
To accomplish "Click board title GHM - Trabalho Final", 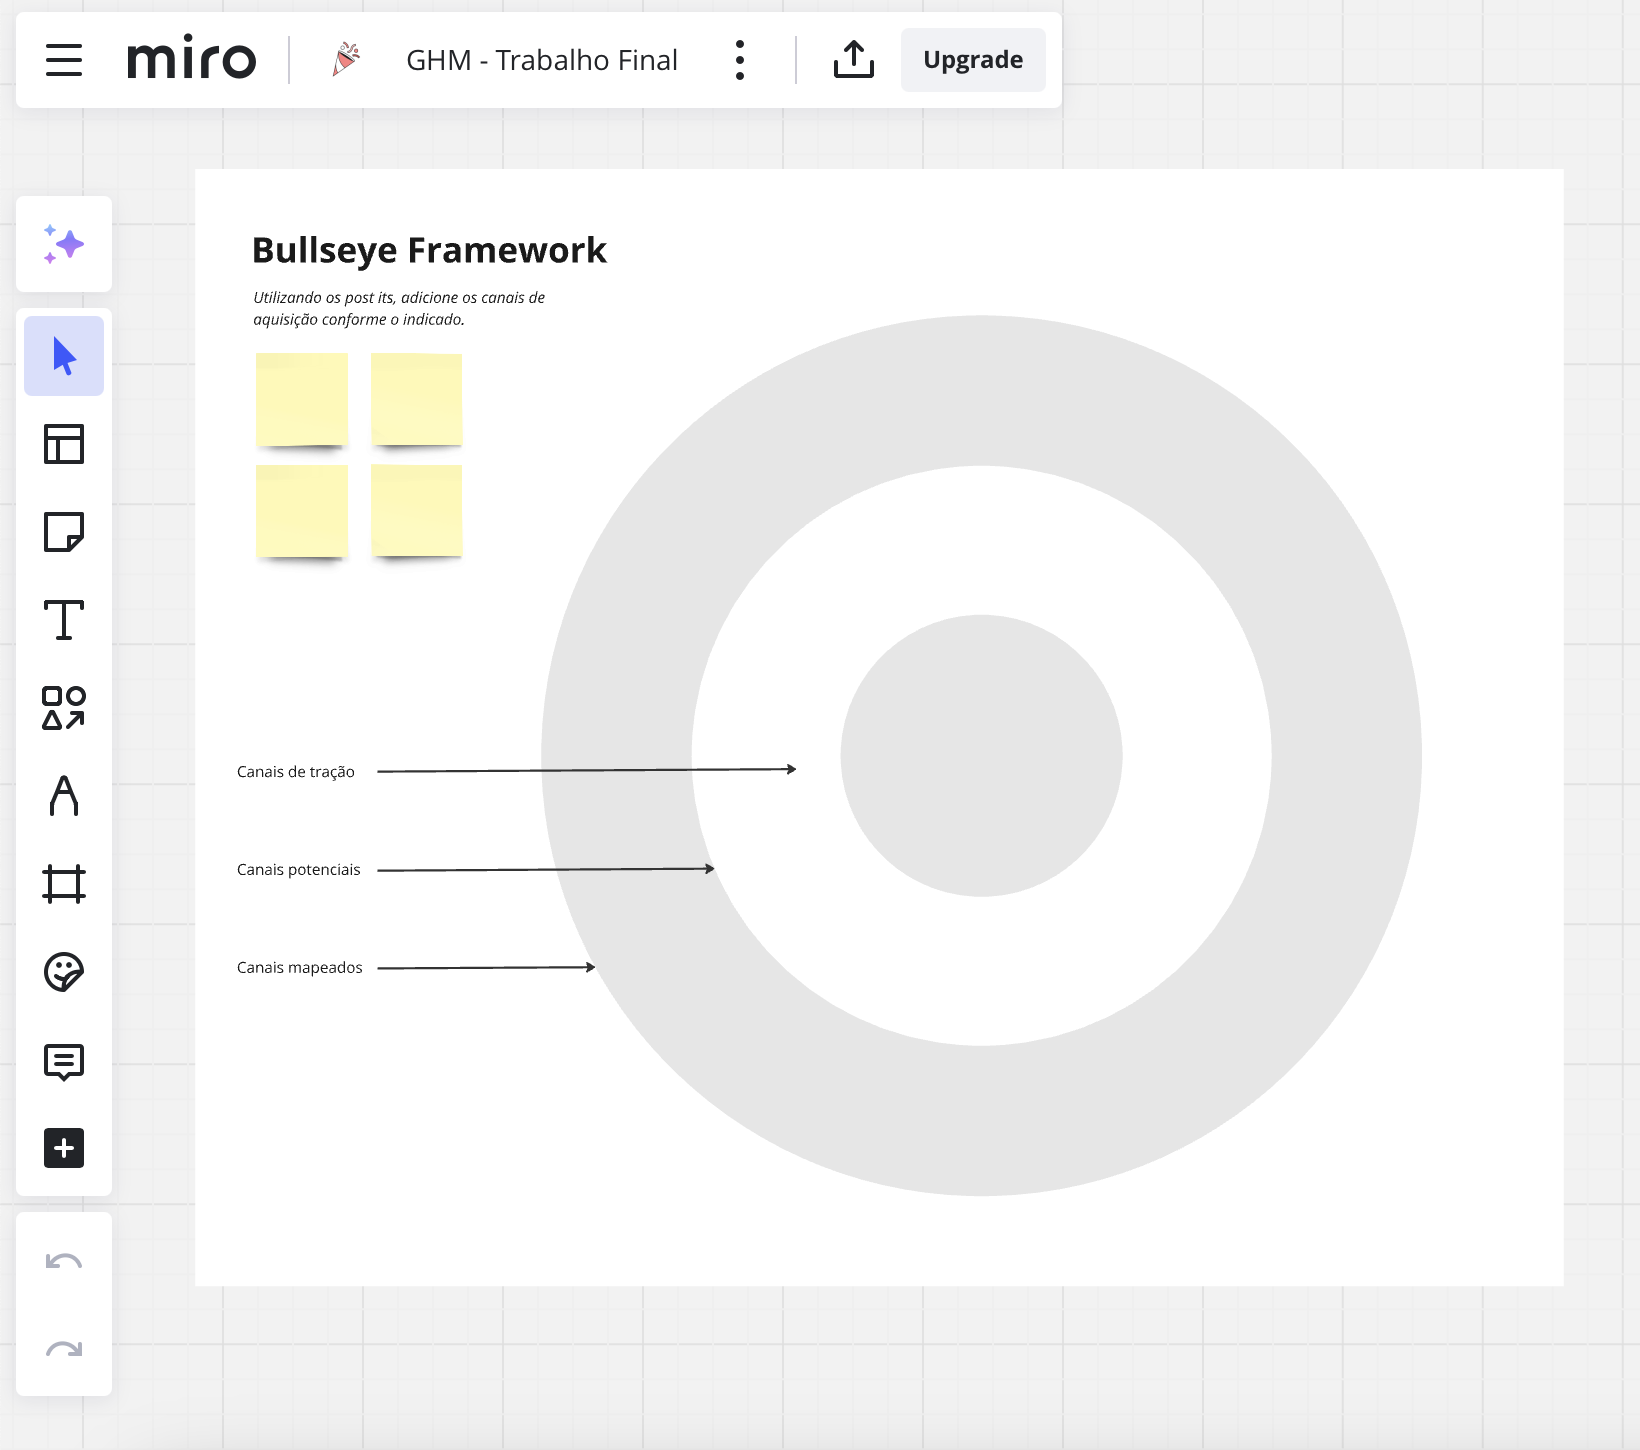I will [541, 59].
